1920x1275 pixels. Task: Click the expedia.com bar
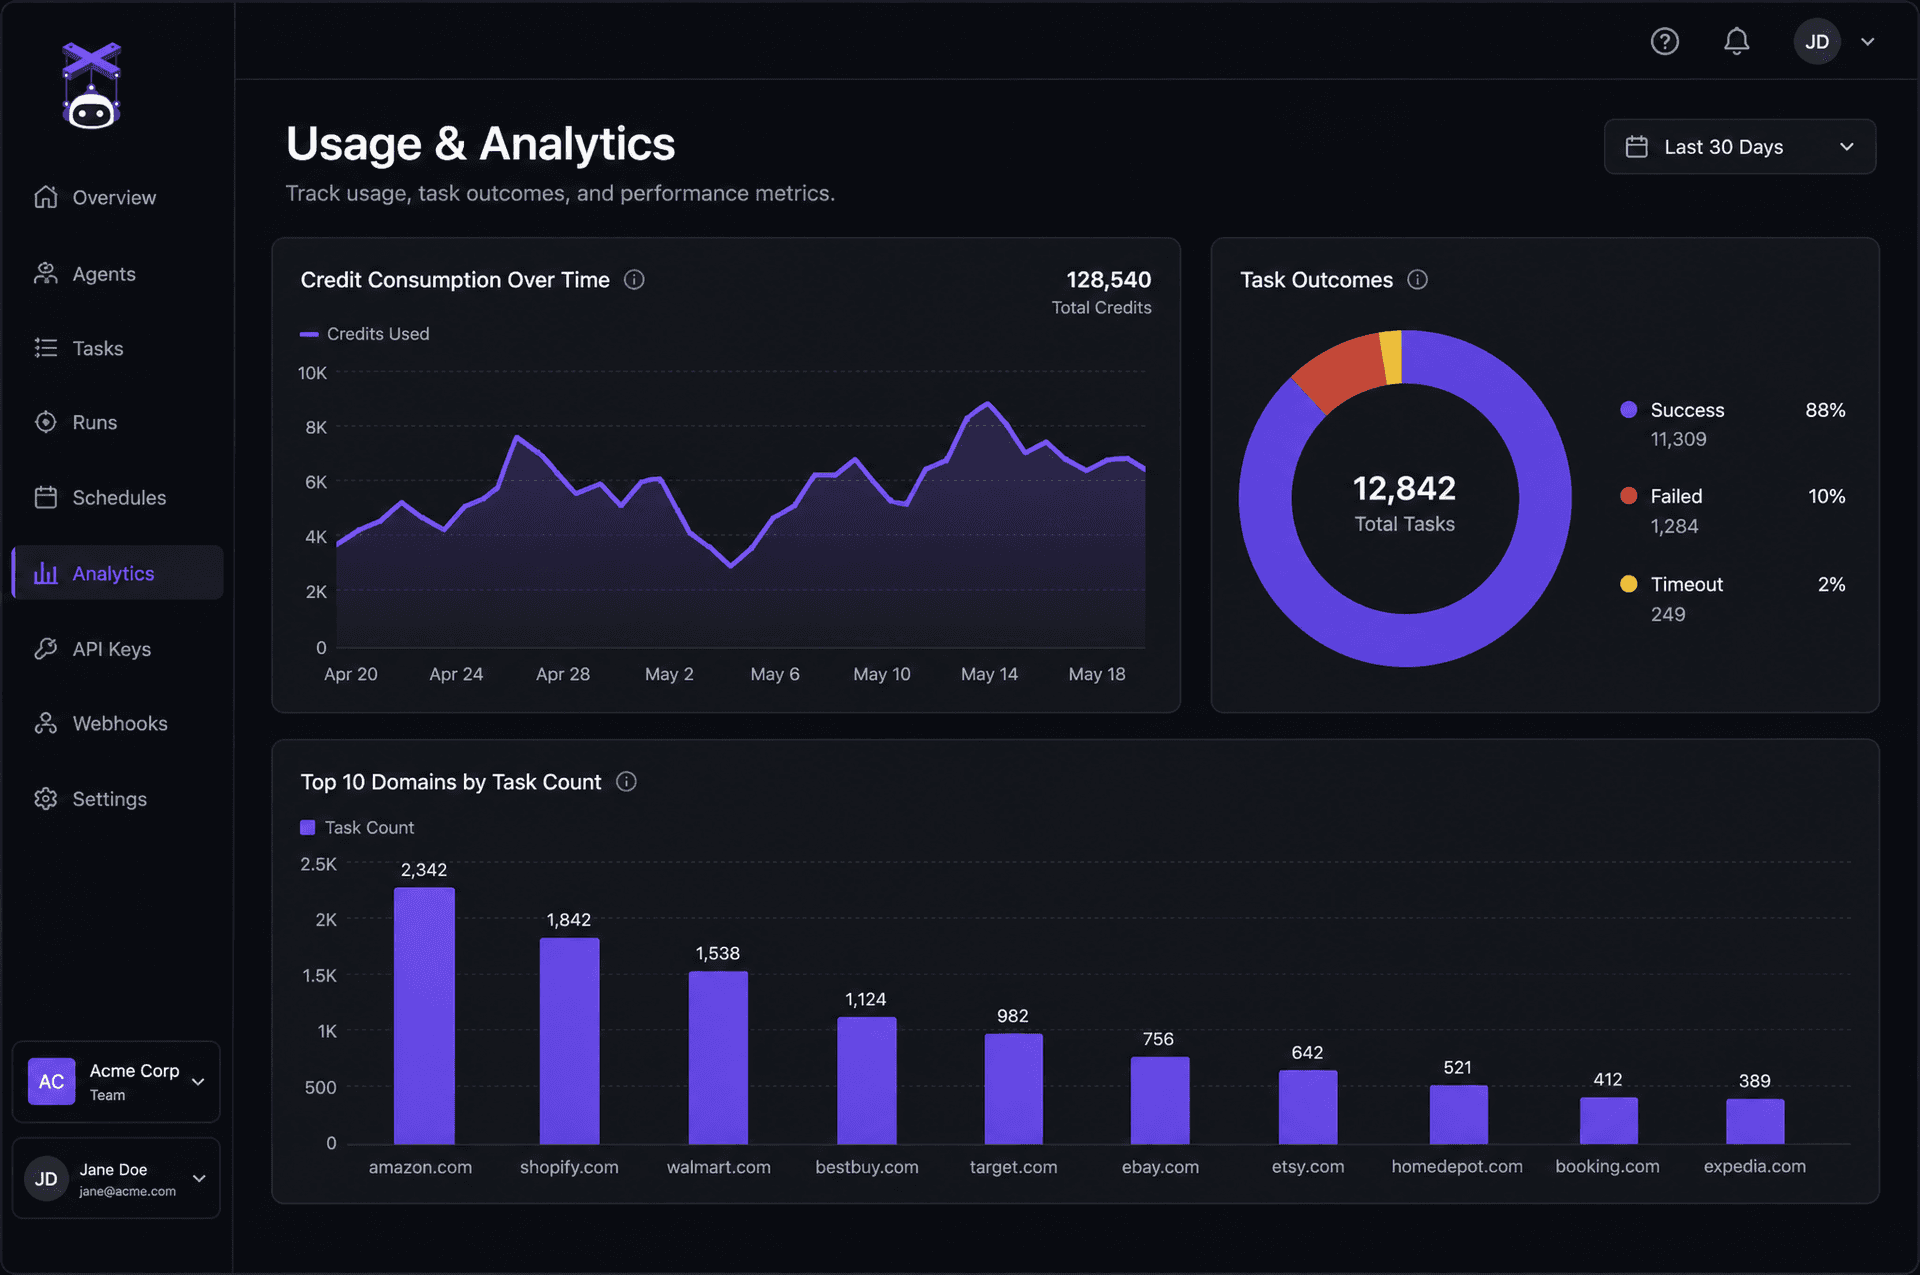click(1755, 1122)
